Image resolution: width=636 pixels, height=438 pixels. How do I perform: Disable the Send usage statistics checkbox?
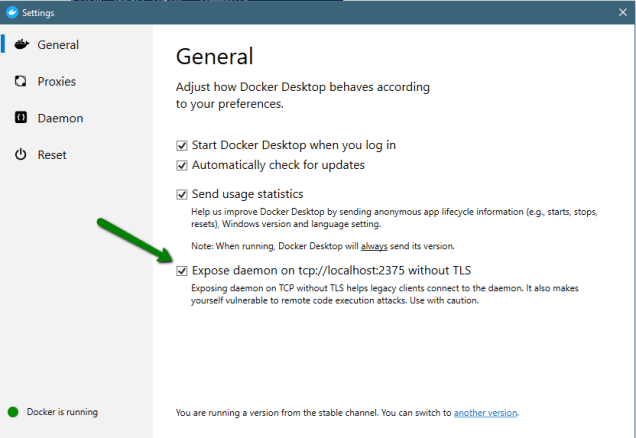[182, 194]
